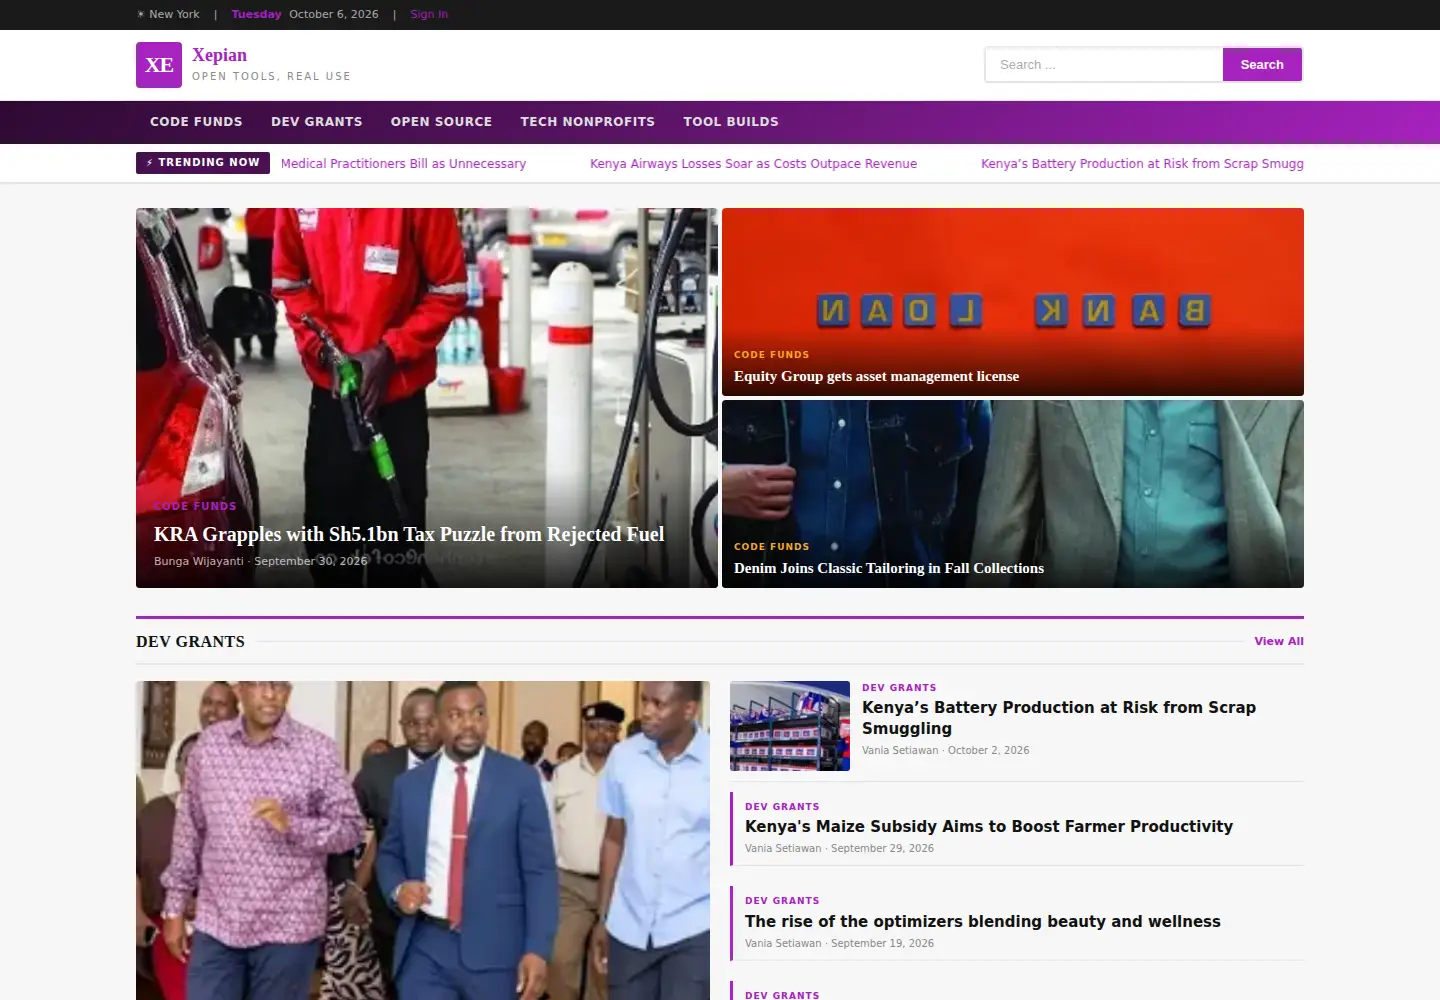The image size is (1440, 1000).
Task: Click the Trending Now badge
Action: point(203,163)
